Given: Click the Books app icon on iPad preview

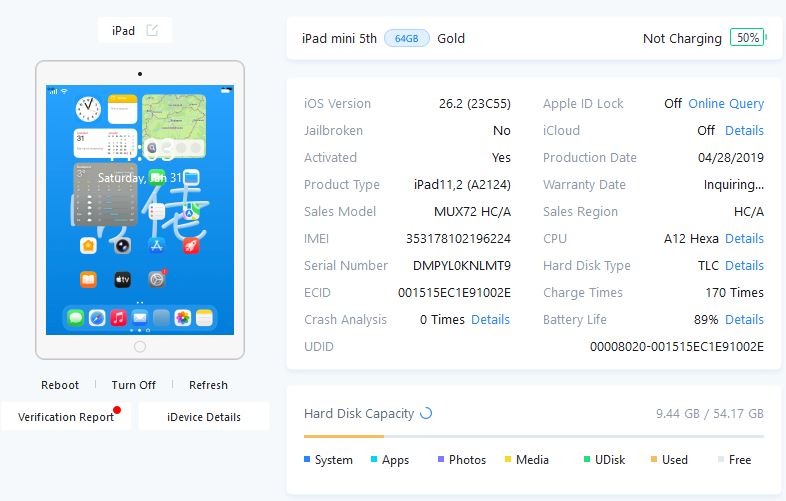Looking at the screenshot, I should pos(88,279).
